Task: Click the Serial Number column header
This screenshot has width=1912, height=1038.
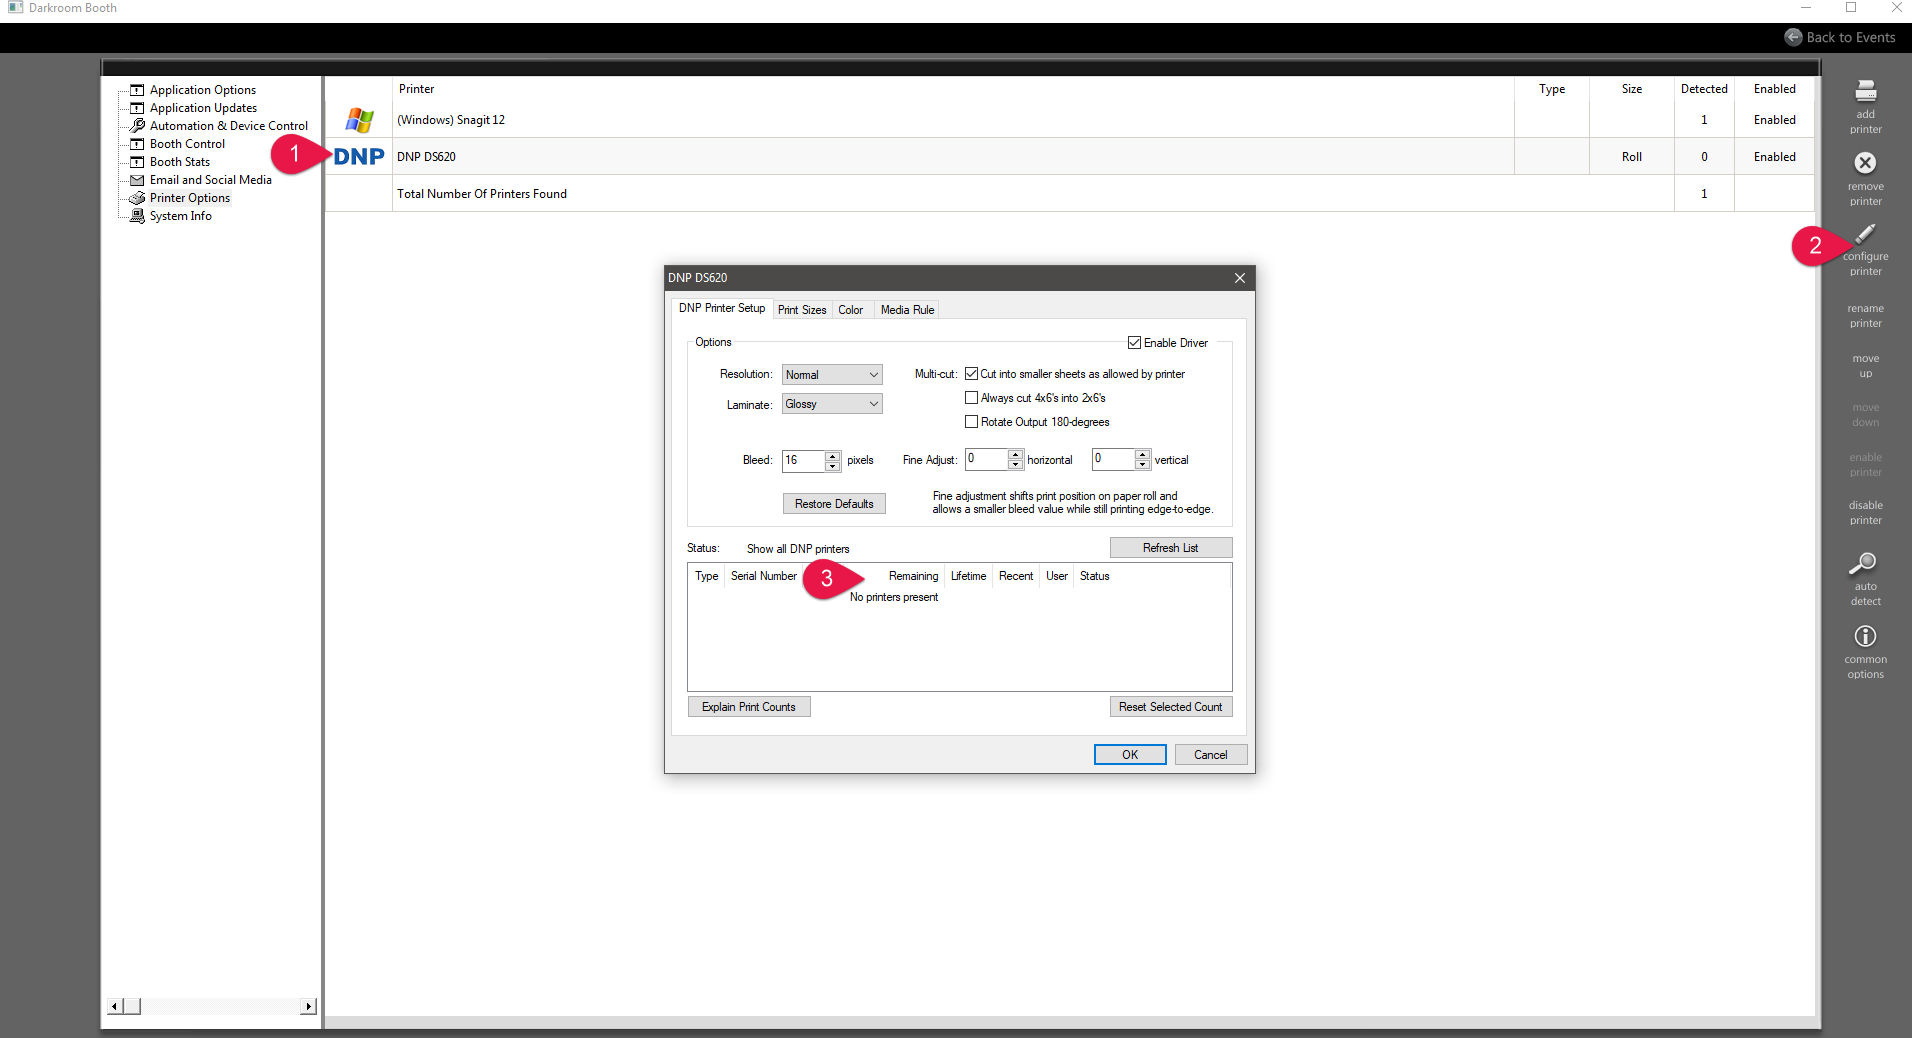Action: (x=764, y=576)
